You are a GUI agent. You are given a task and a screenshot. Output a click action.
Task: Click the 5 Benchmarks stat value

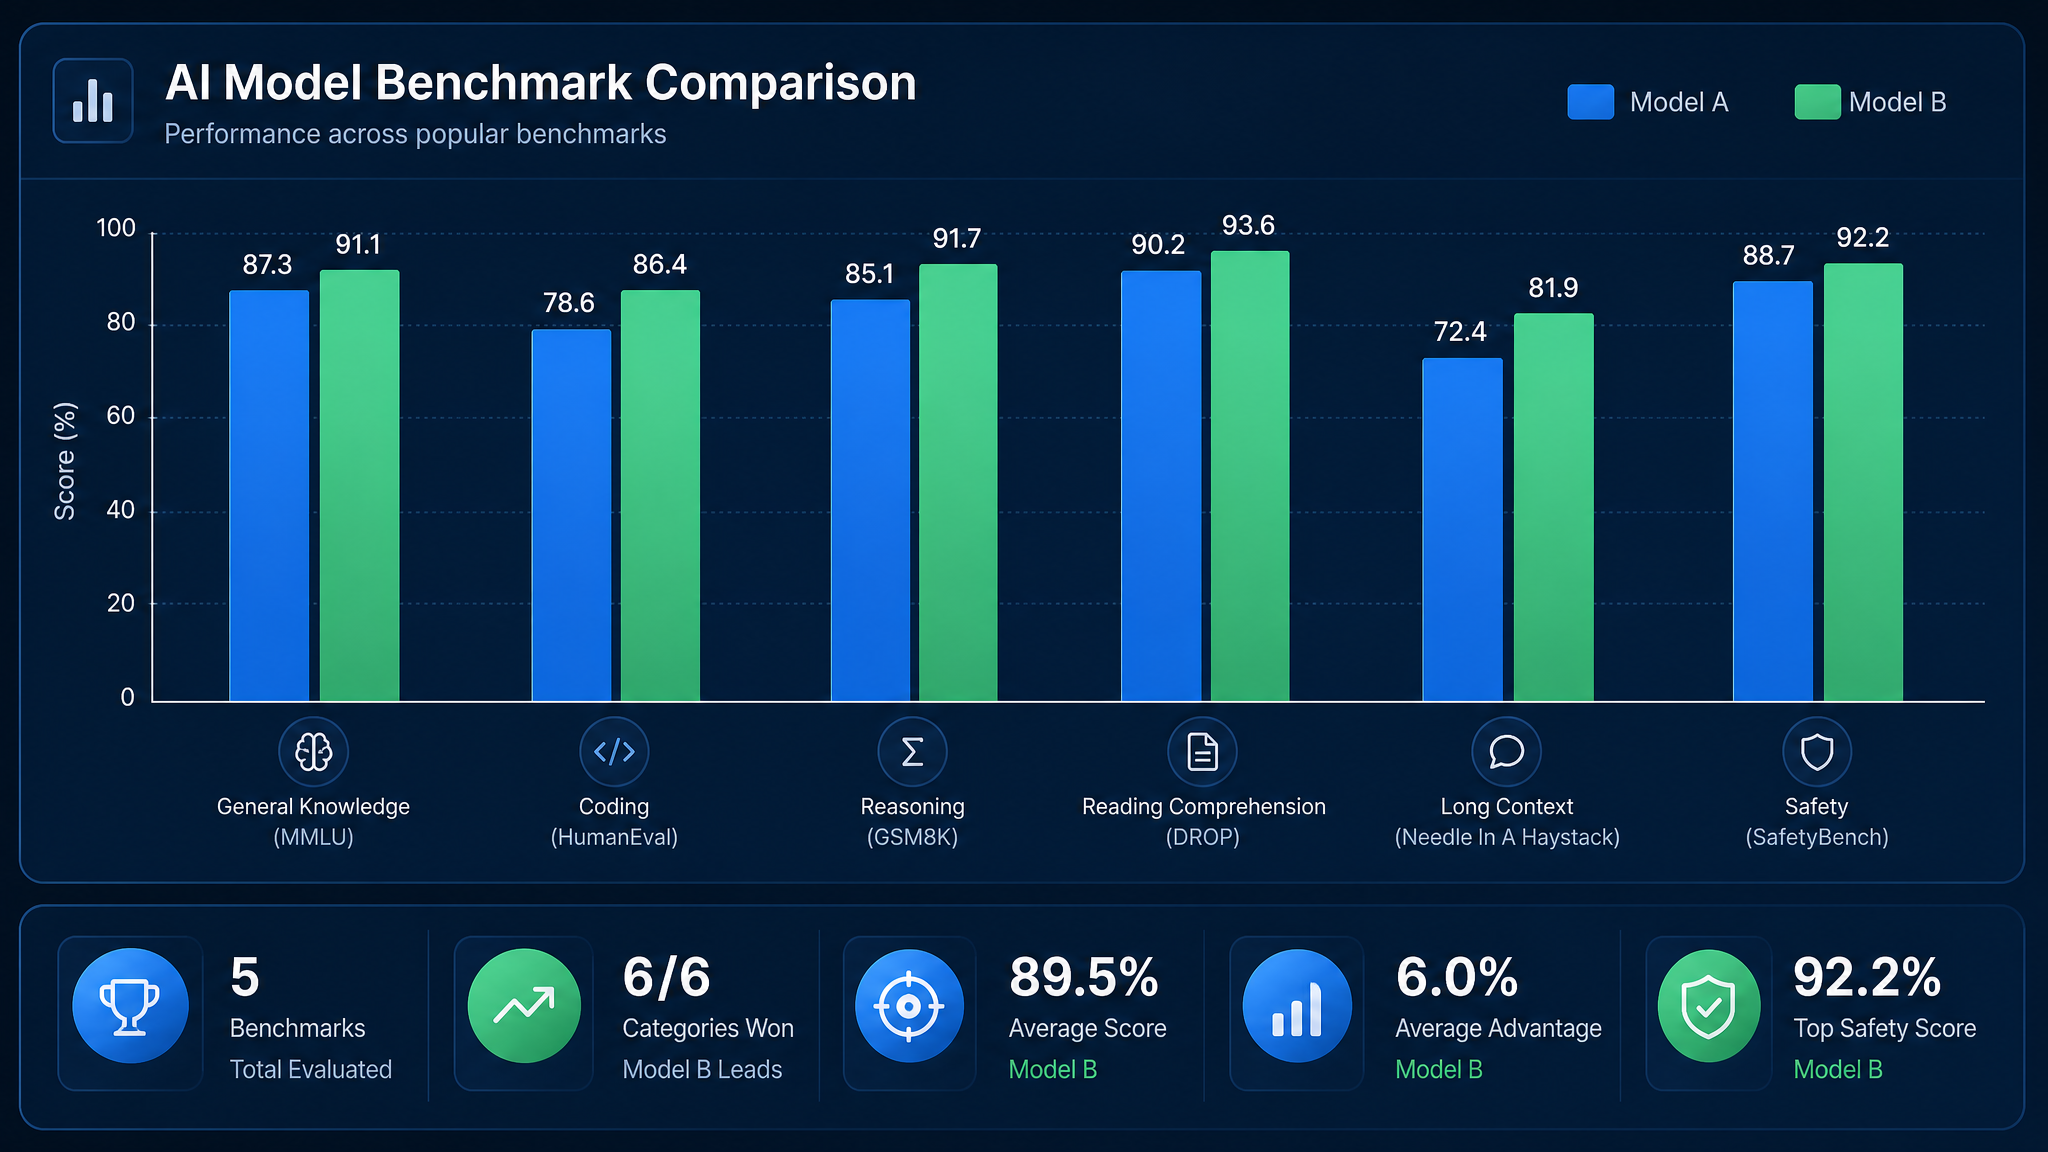245,978
